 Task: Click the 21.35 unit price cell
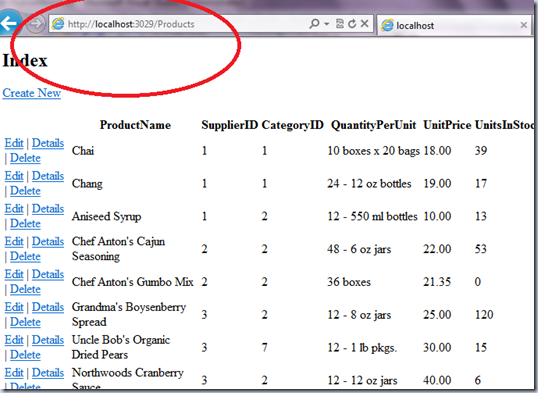pos(437,282)
